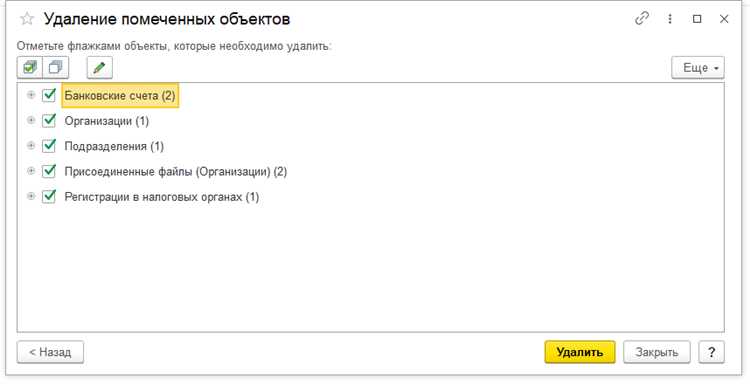Copy link to this form via chain icon
The width and height of the screenshot is (750, 384).
point(642,19)
